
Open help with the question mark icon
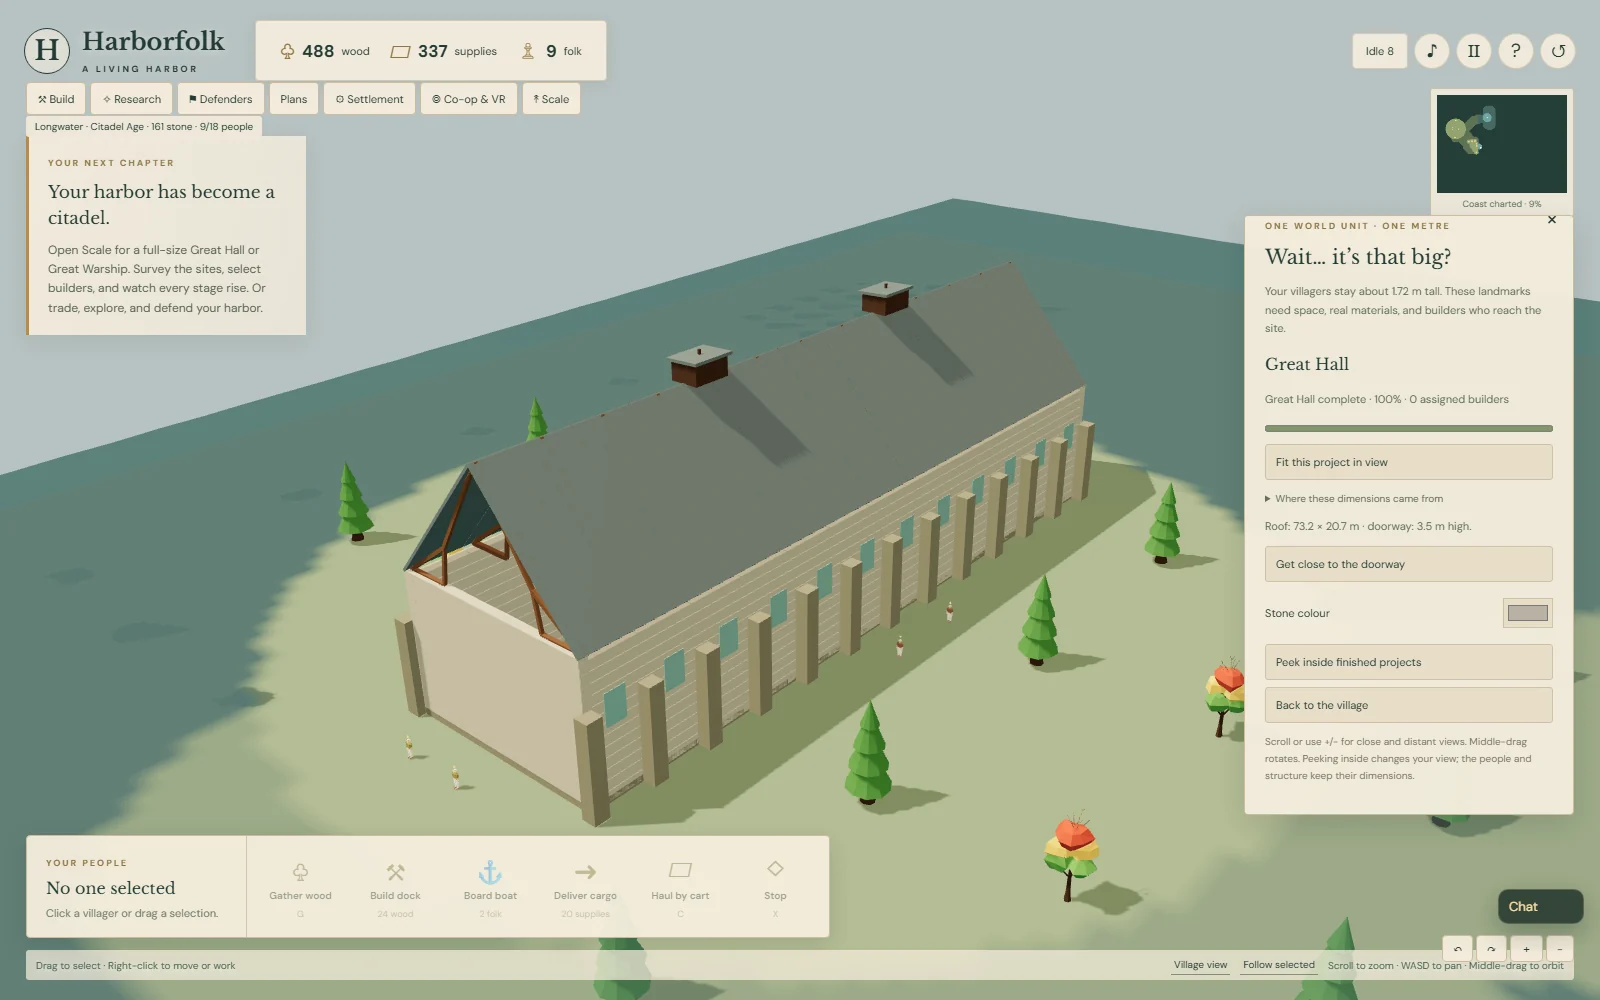pyautogui.click(x=1516, y=51)
